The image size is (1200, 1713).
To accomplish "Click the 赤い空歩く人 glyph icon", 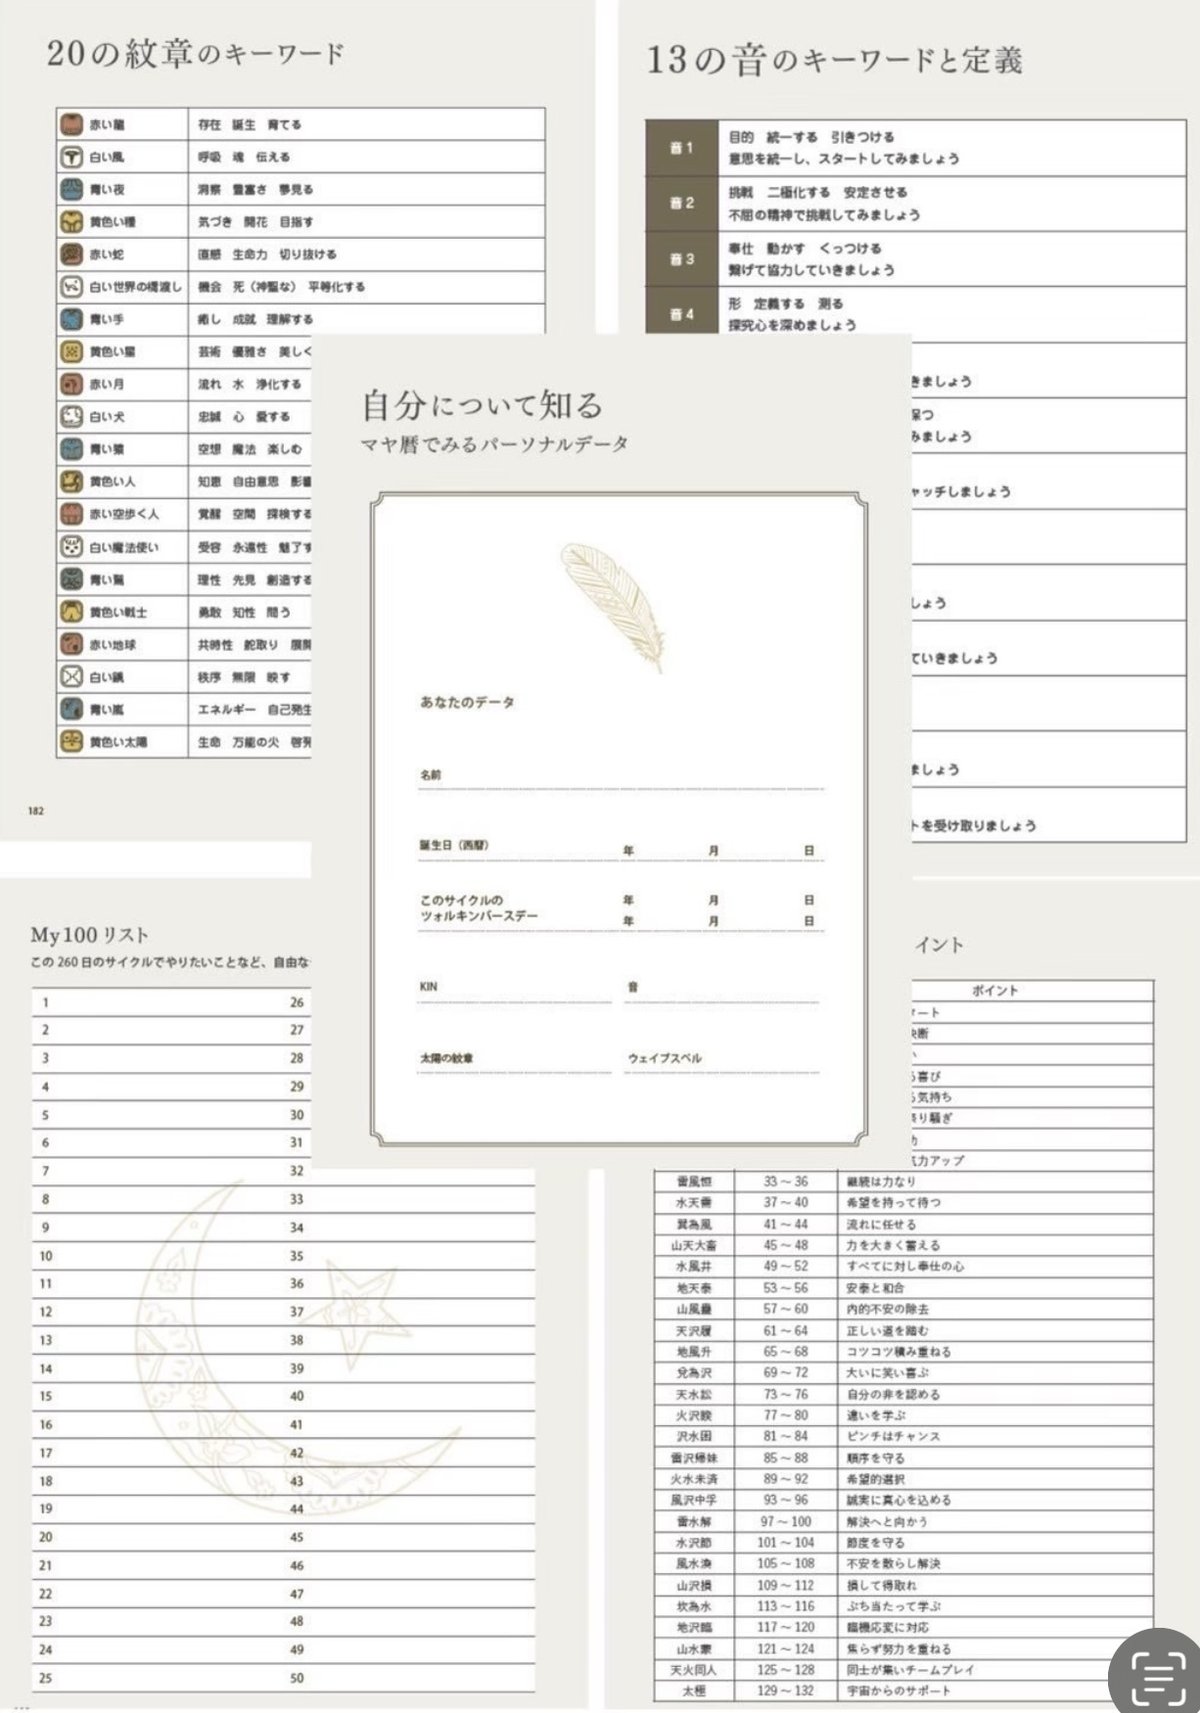I will click(x=71, y=514).
